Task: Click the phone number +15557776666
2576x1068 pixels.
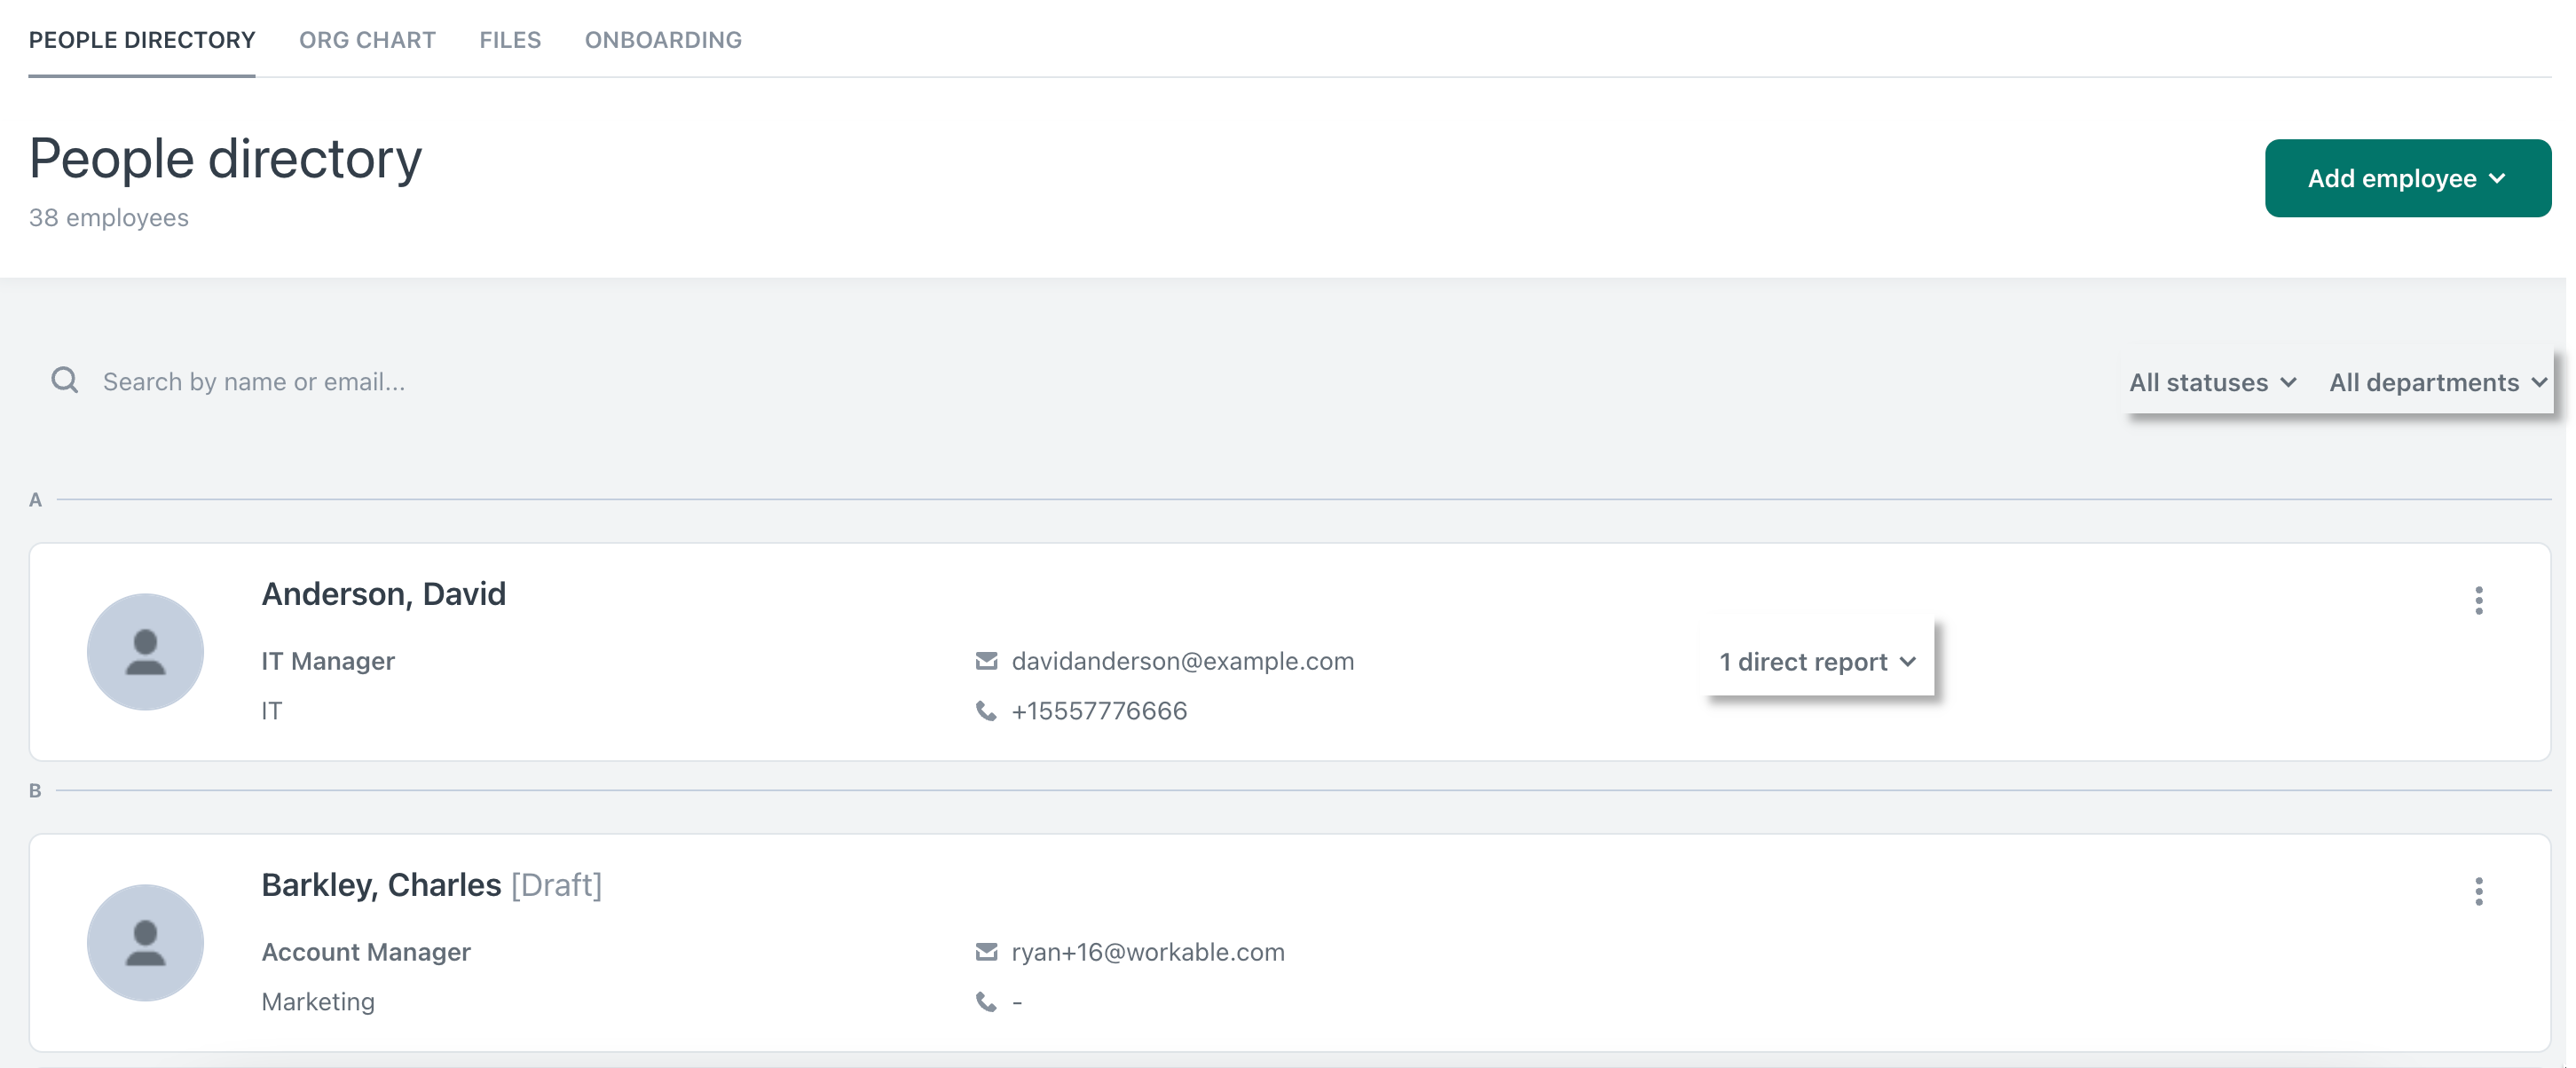Action: click(1099, 711)
